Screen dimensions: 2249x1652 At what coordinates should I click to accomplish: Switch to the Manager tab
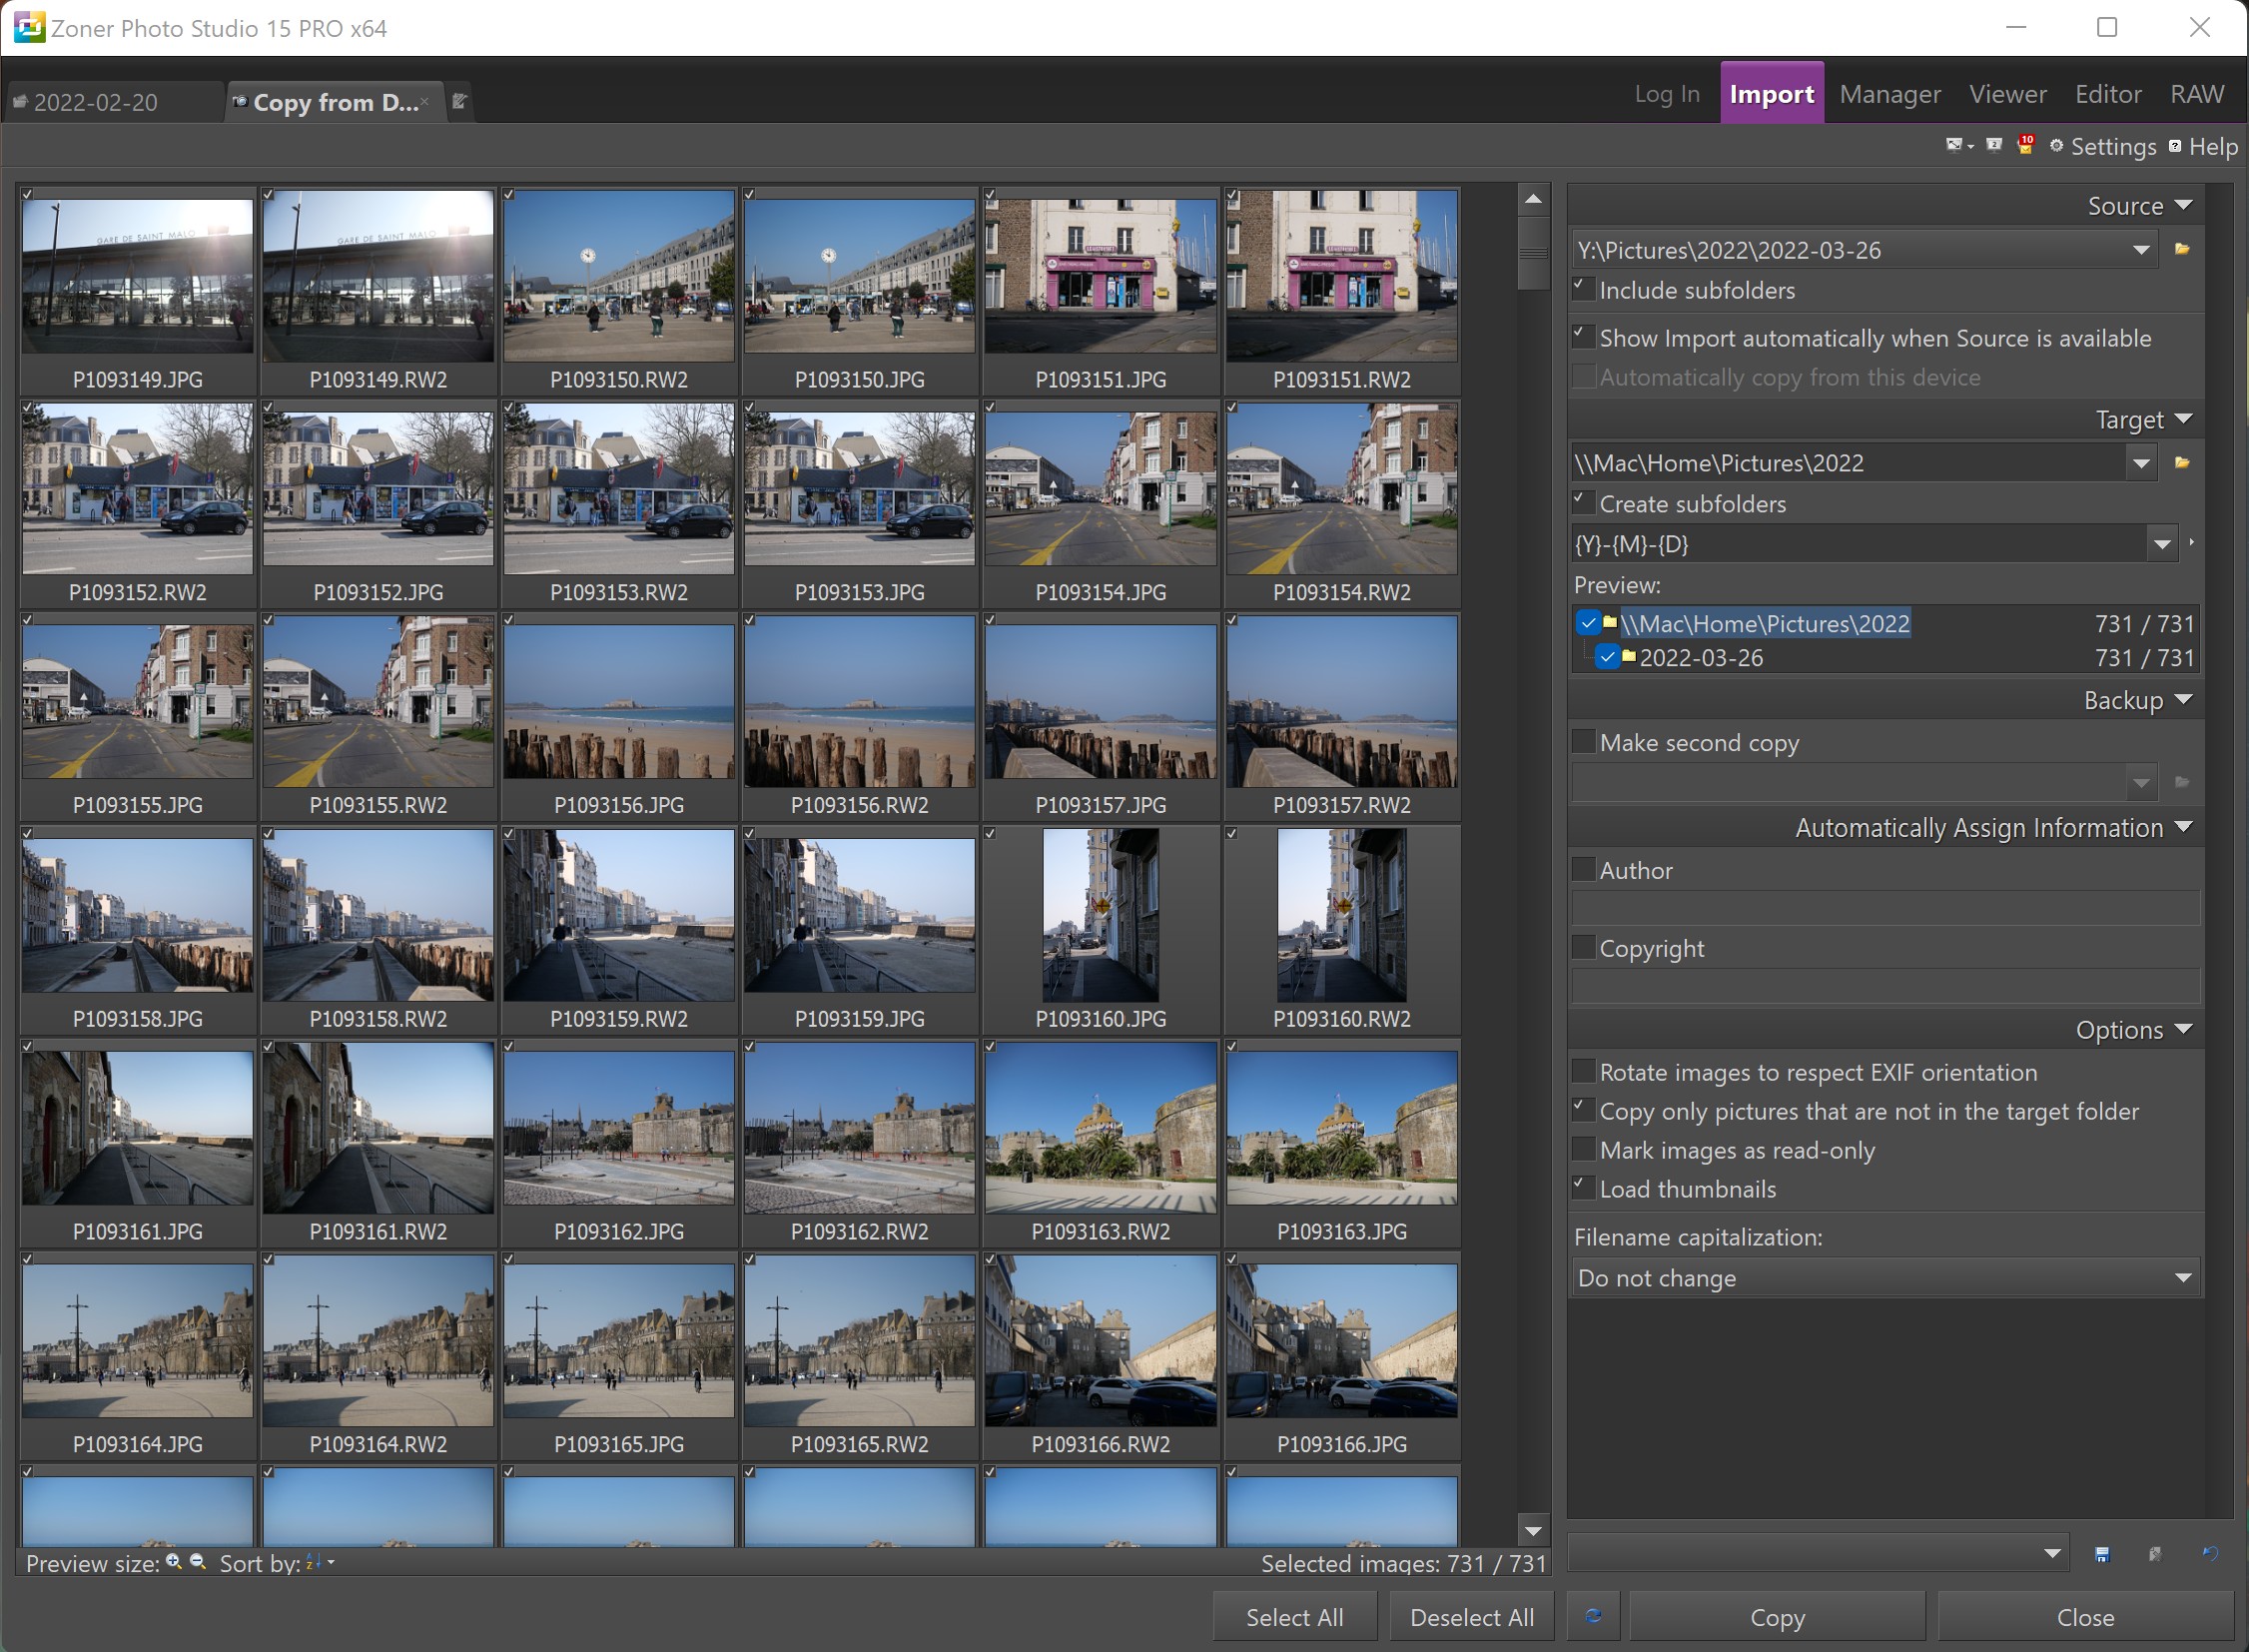pyautogui.click(x=1889, y=94)
